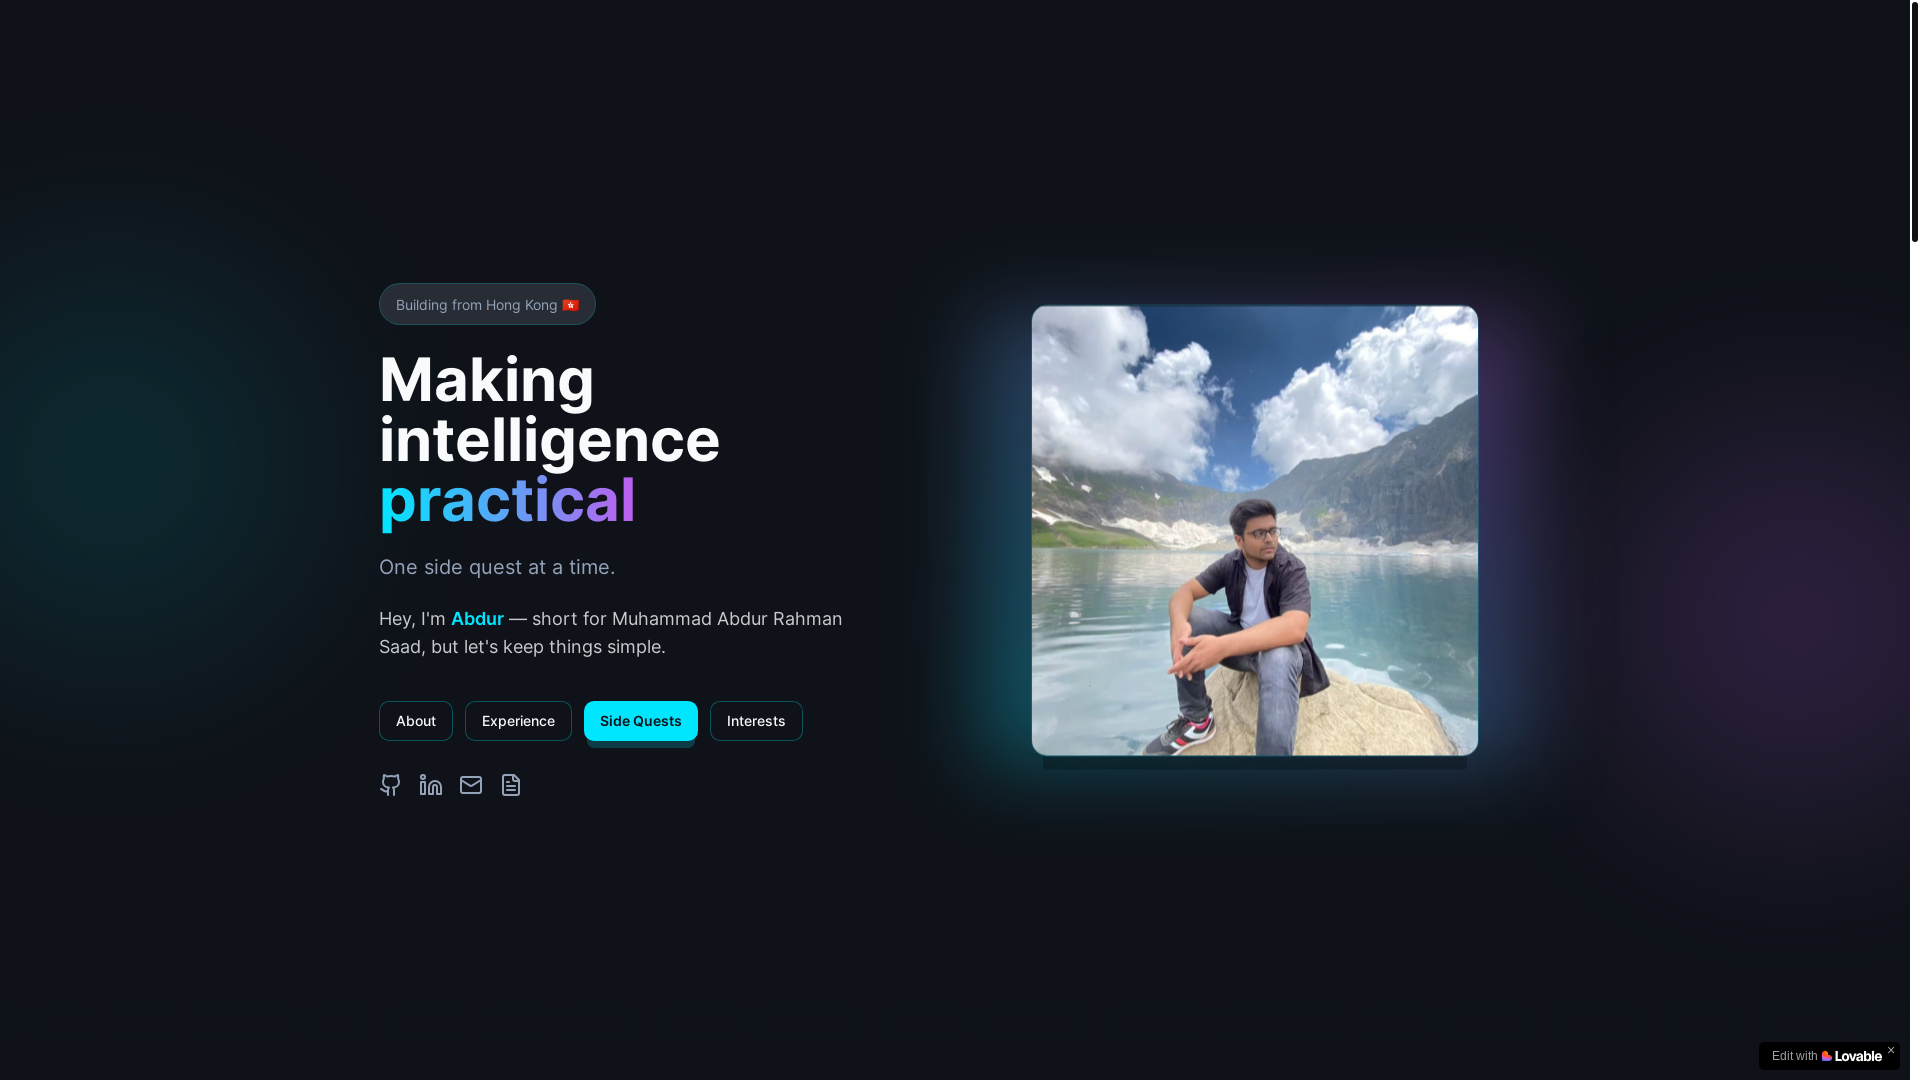Viewport: 1920px width, 1080px height.
Task: Jump to the Interests section
Action: click(756, 721)
